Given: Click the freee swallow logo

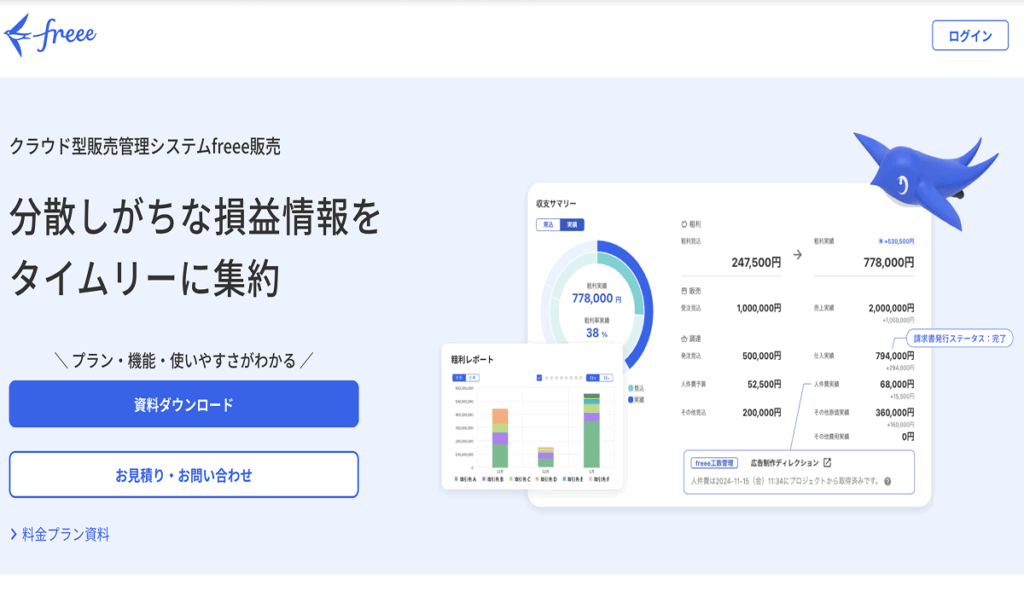Looking at the screenshot, I should (50, 35).
